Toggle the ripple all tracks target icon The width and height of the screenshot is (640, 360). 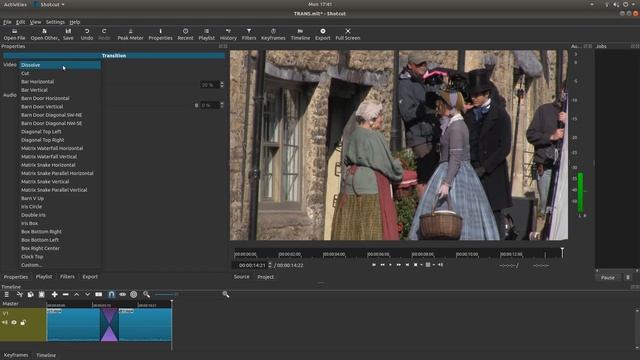click(x=133, y=294)
